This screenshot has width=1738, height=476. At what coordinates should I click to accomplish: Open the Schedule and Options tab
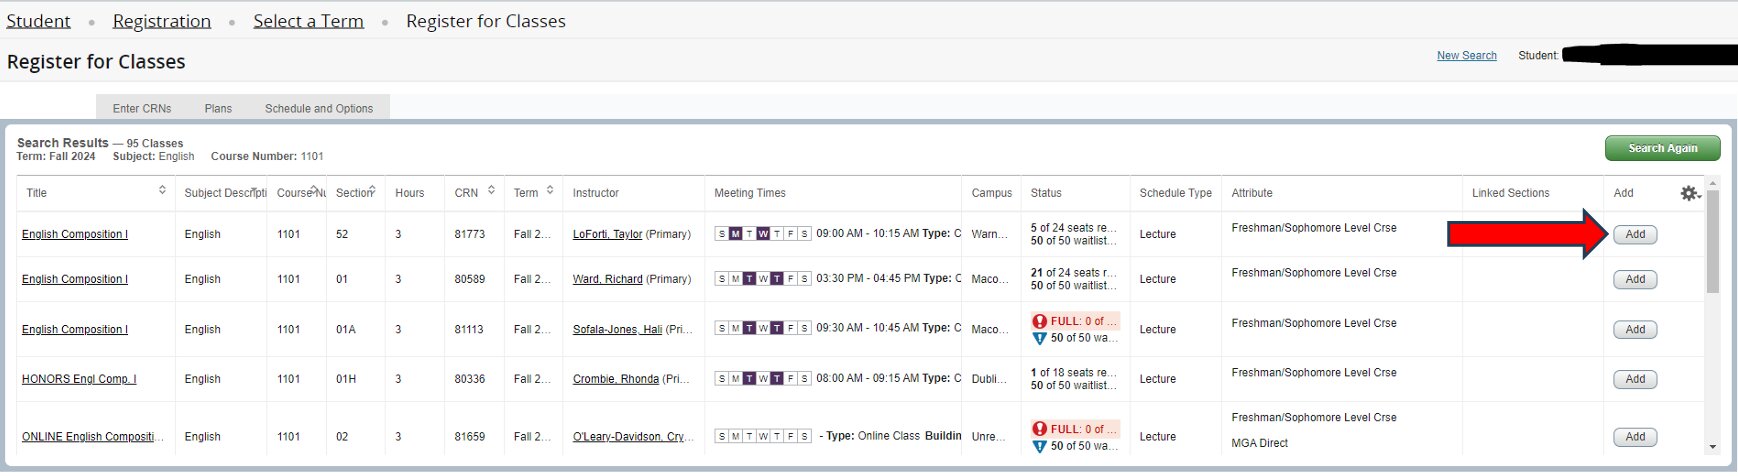click(319, 108)
